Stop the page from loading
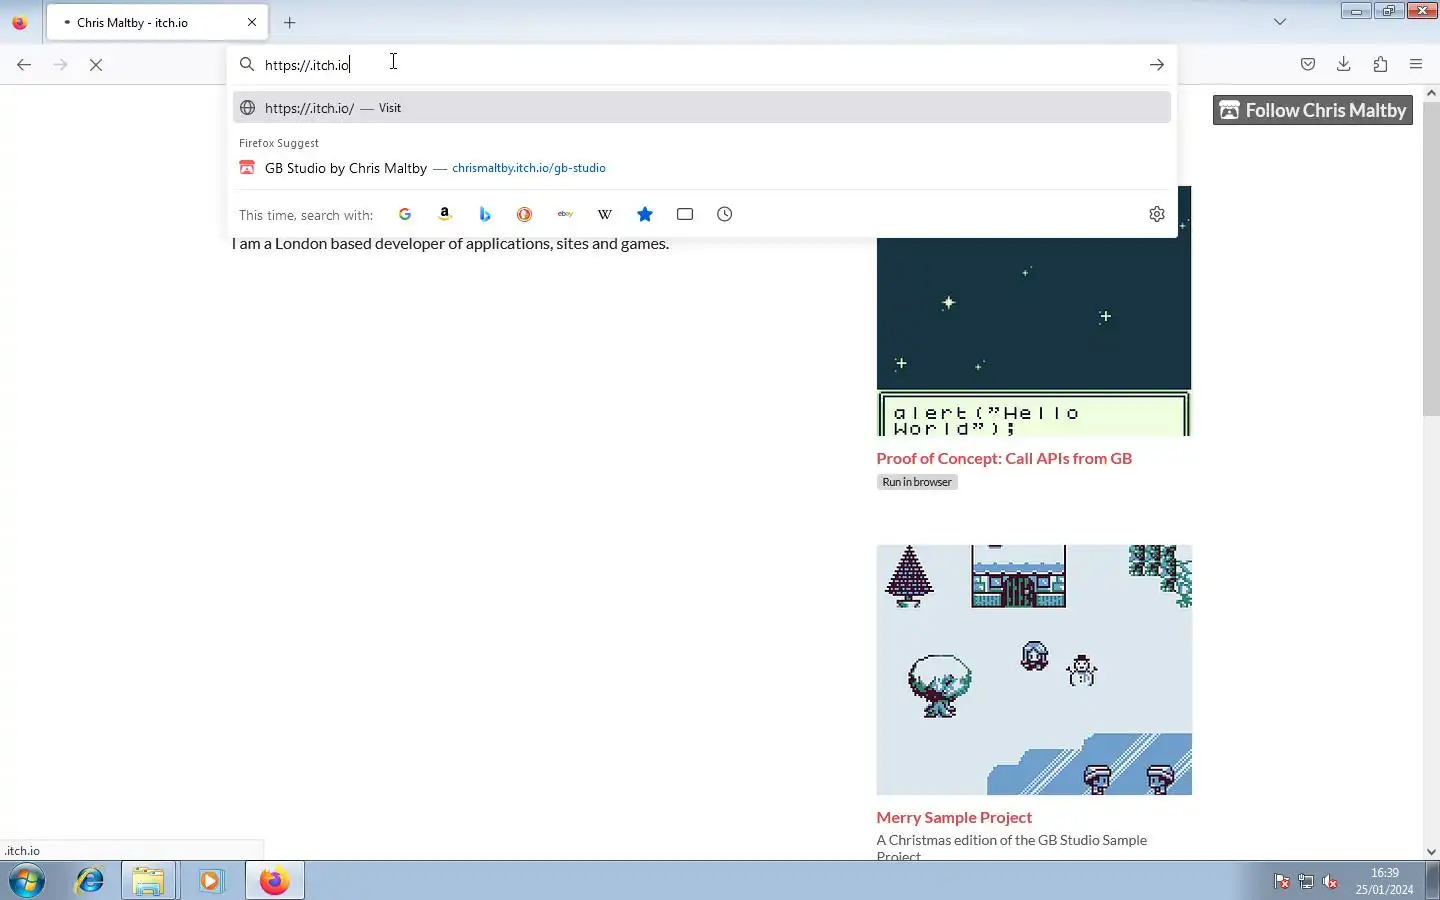The width and height of the screenshot is (1440, 900). [96, 64]
